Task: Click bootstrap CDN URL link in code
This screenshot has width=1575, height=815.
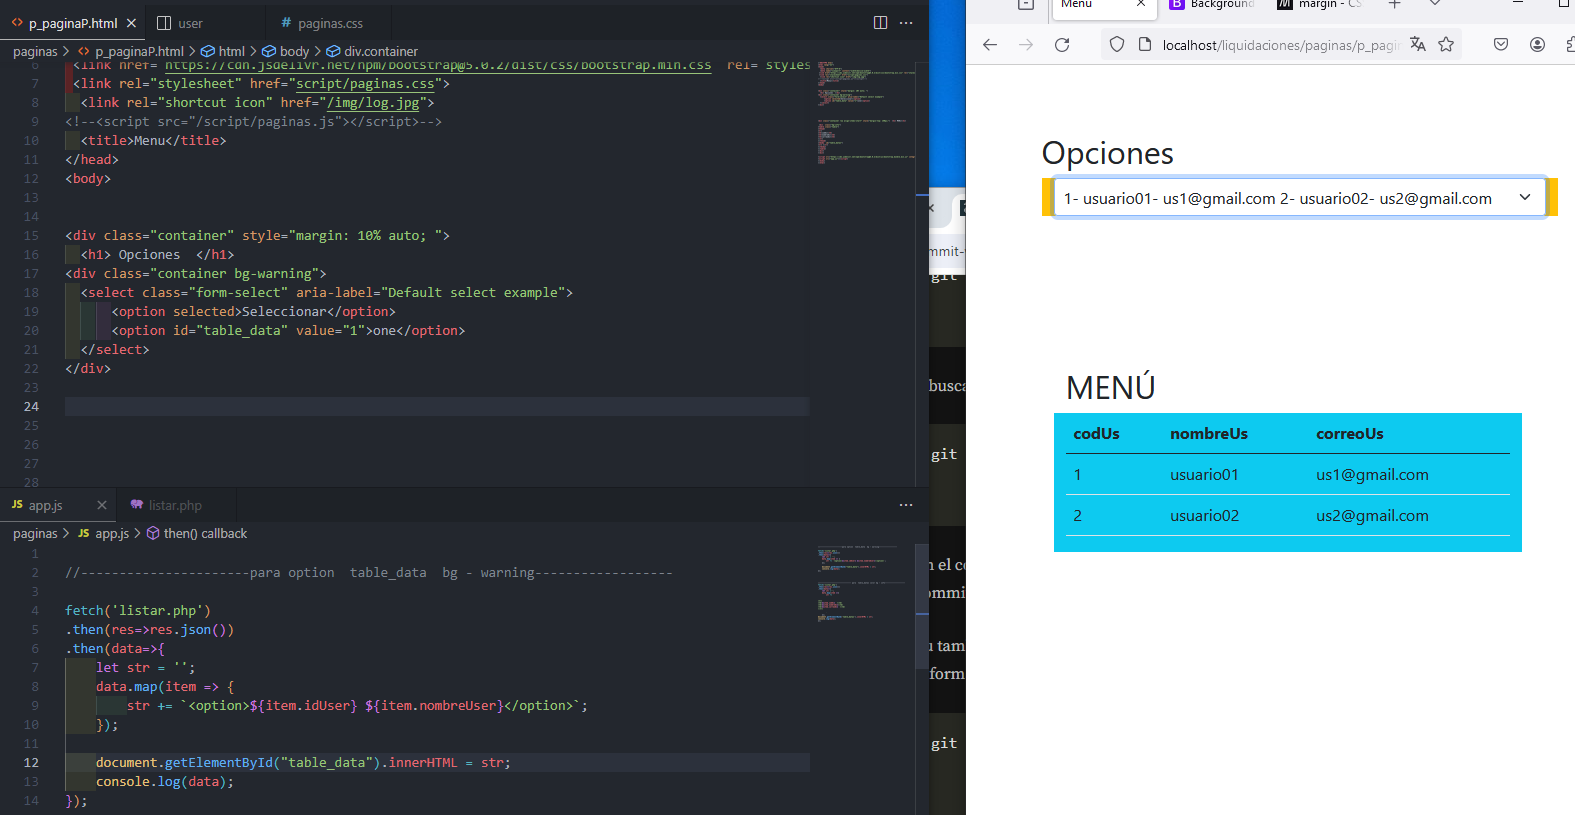Action: [438, 65]
